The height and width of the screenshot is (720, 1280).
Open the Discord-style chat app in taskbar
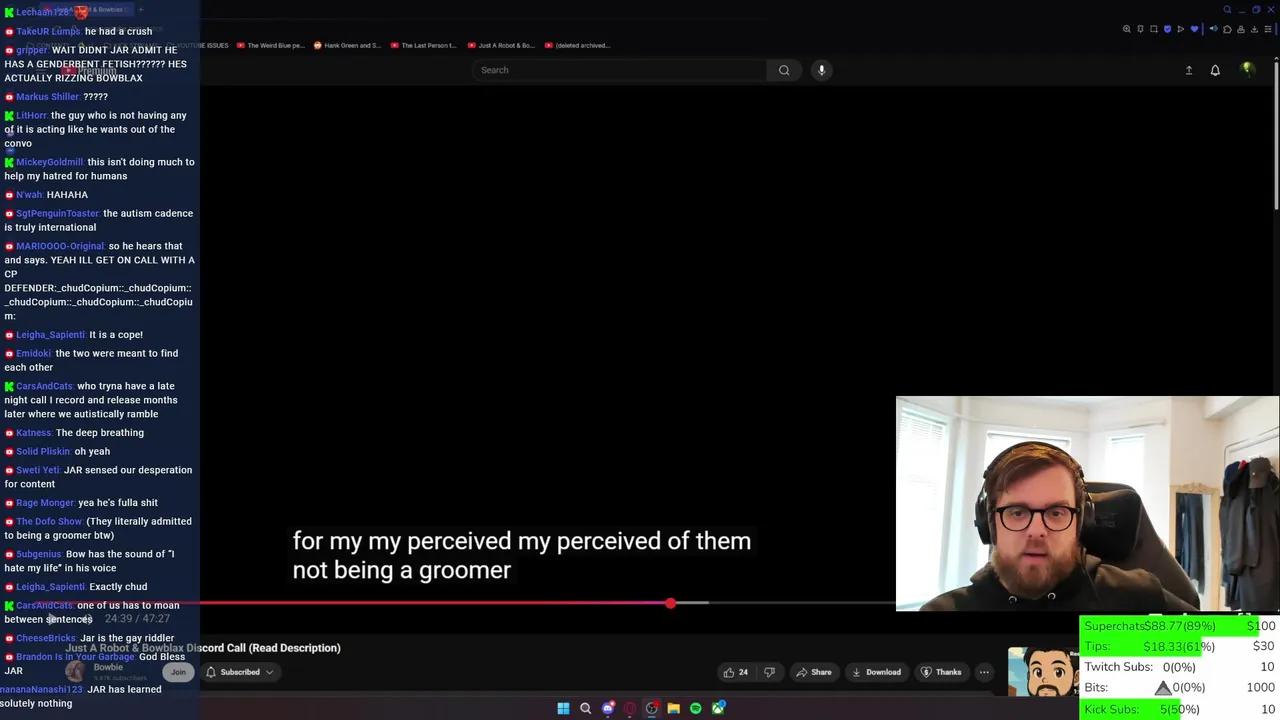tap(608, 708)
